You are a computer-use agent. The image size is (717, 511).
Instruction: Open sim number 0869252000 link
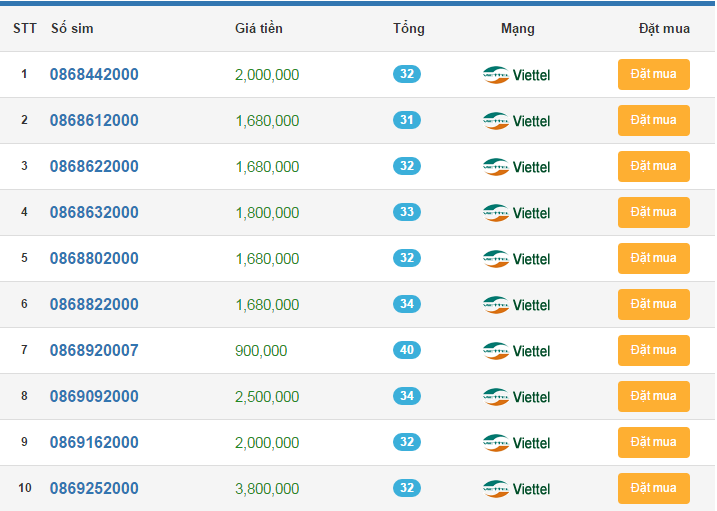tap(94, 488)
